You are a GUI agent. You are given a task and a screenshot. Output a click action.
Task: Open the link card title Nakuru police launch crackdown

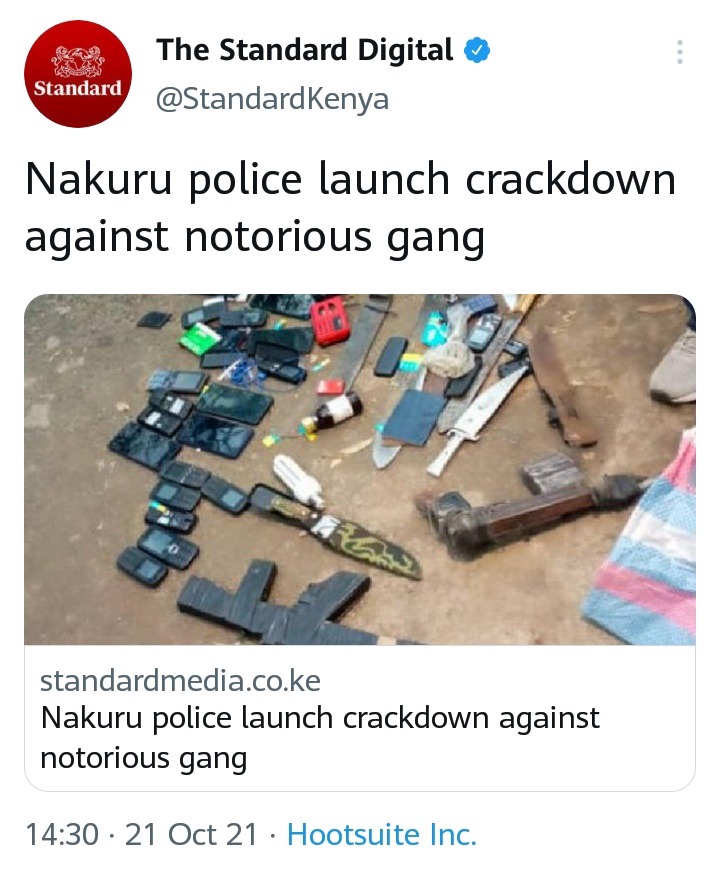tap(320, 737)
